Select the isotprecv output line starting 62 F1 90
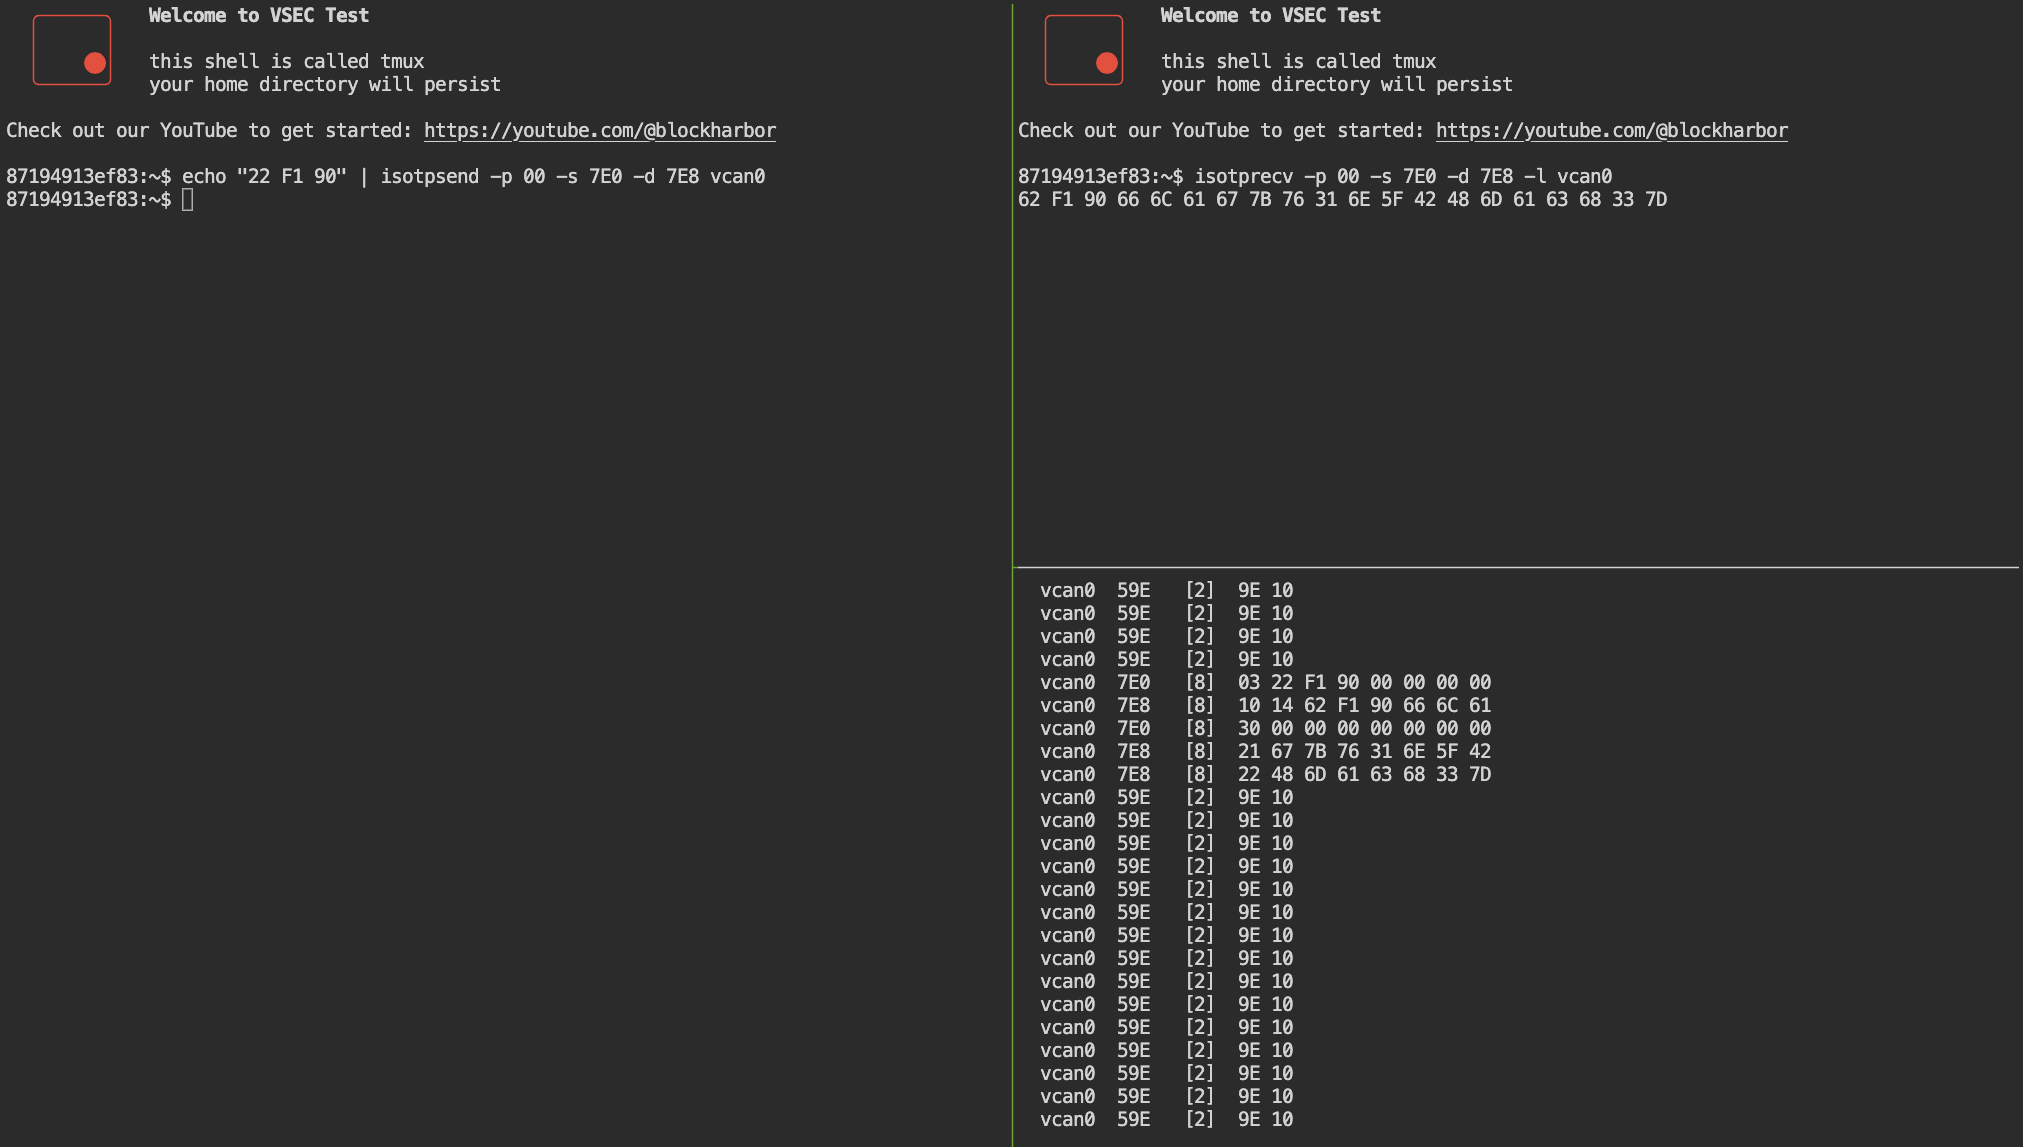2023x1147 pixels. [1342, 200]
